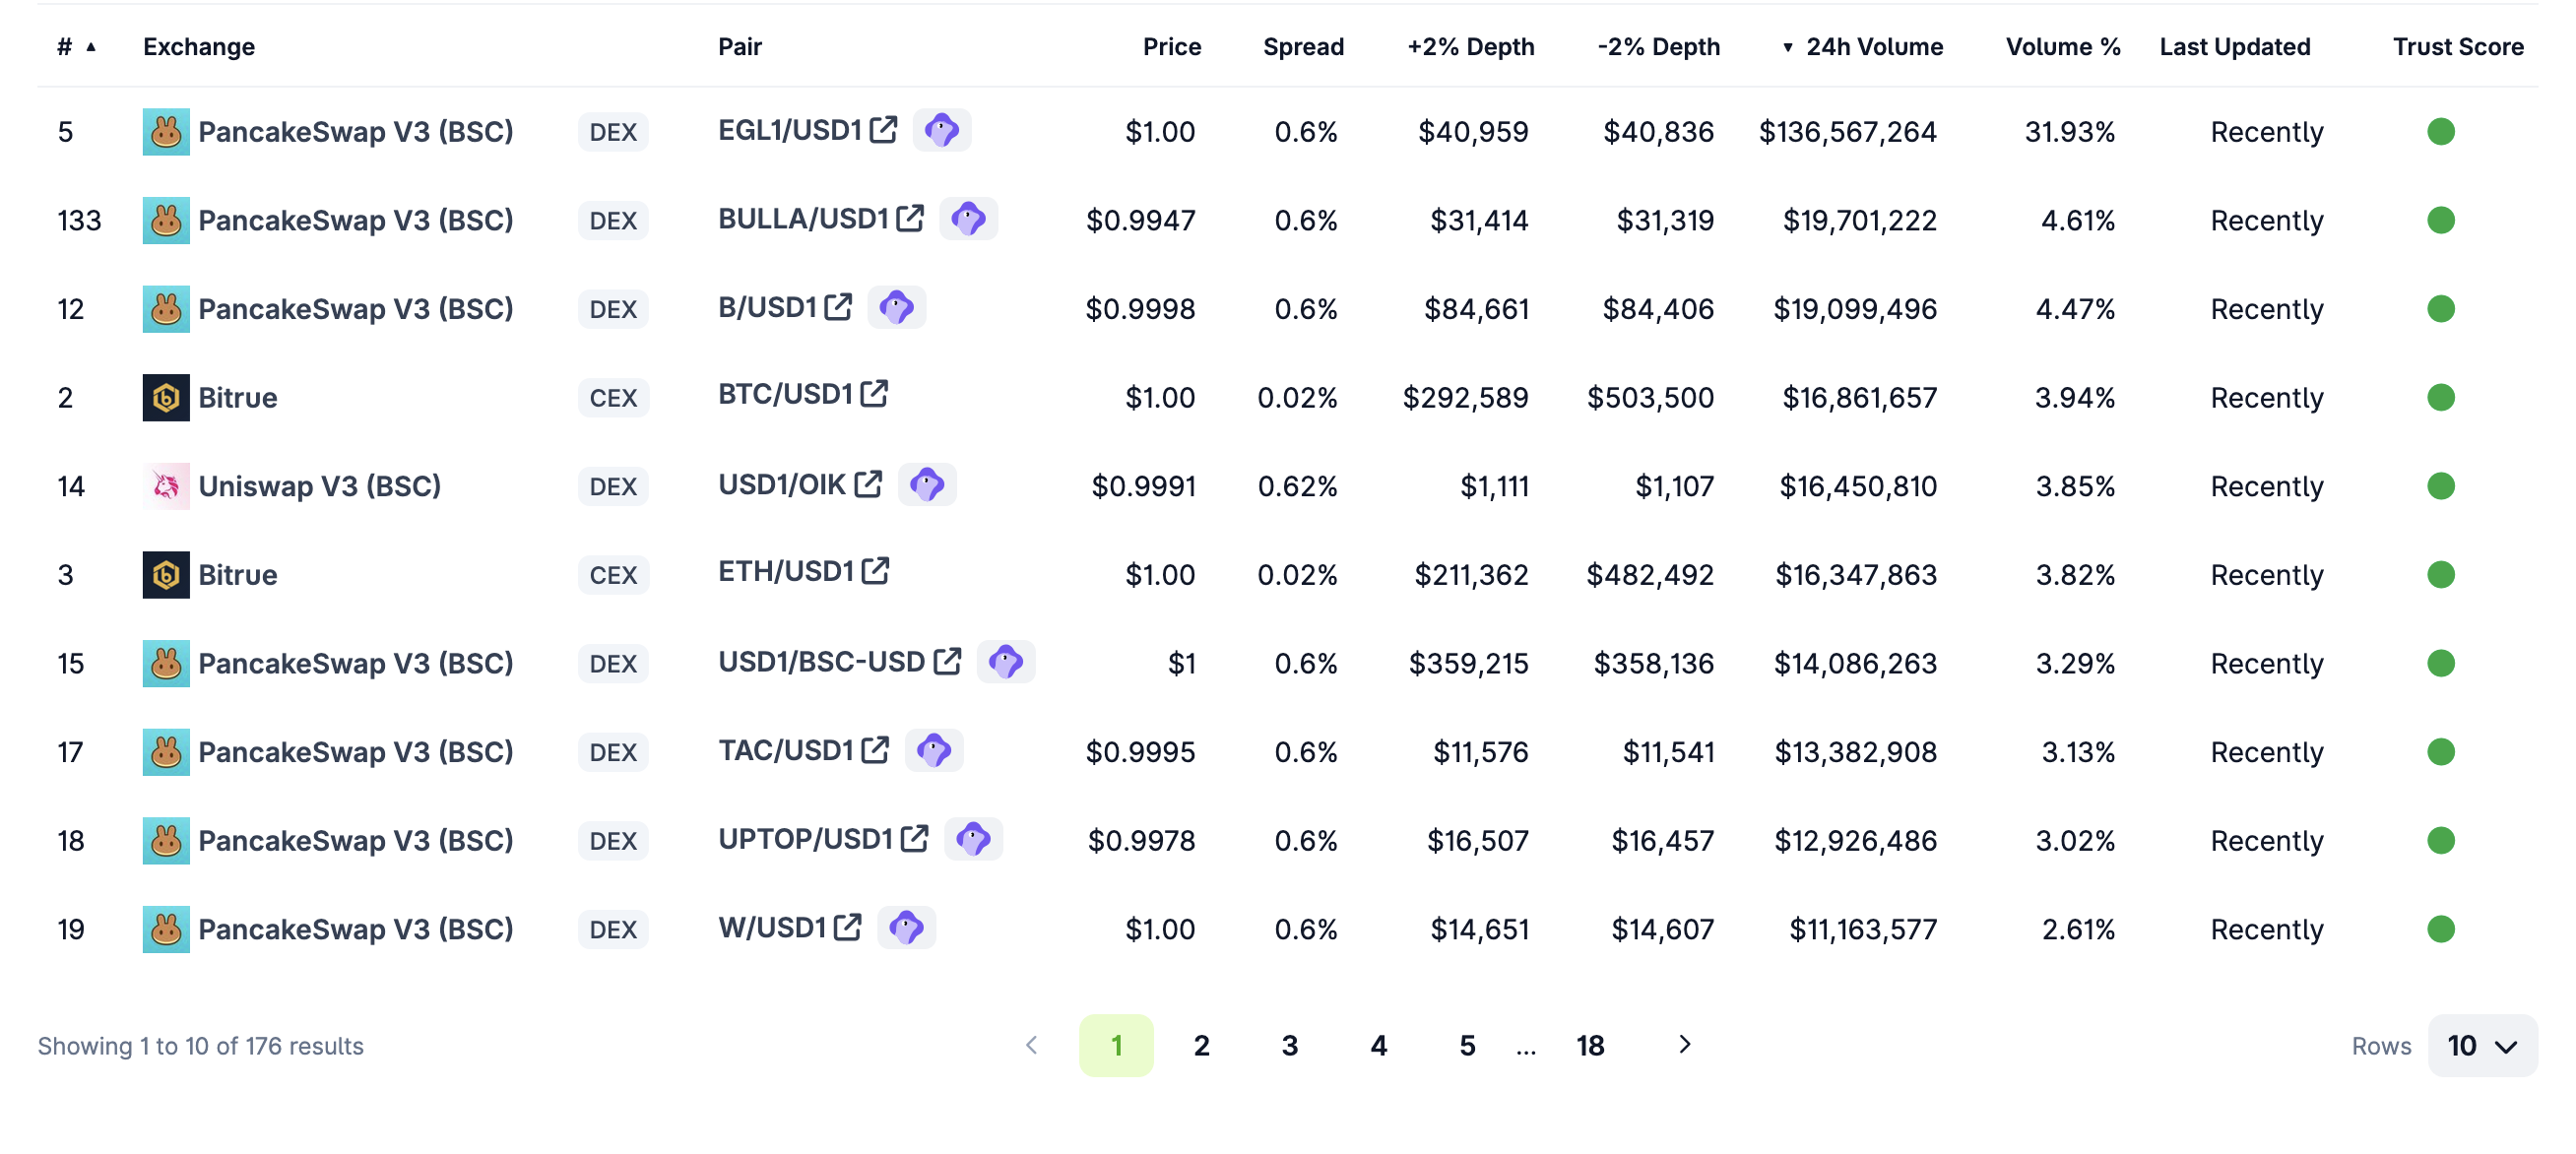The image size is (2576, 1154).
Task: Click the previous page arrow
Action: (1032, 1045)
